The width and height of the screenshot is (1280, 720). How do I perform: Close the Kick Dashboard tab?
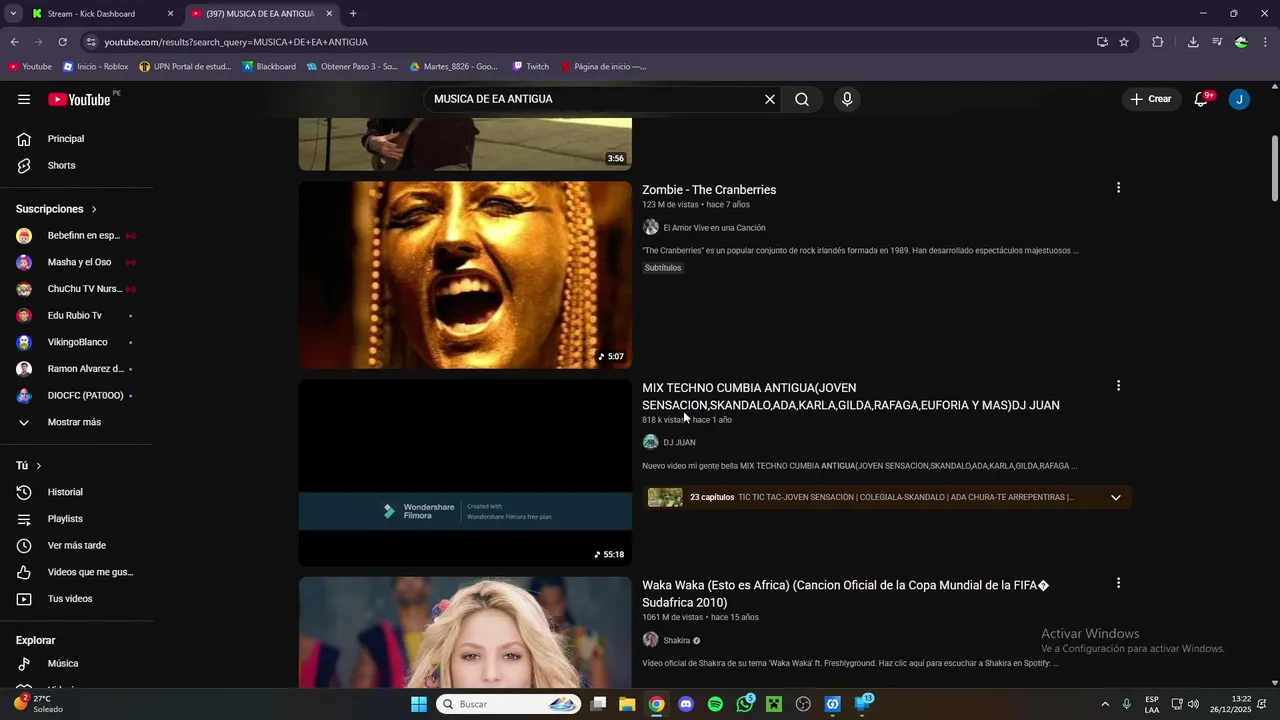click(x=170, y=14)
